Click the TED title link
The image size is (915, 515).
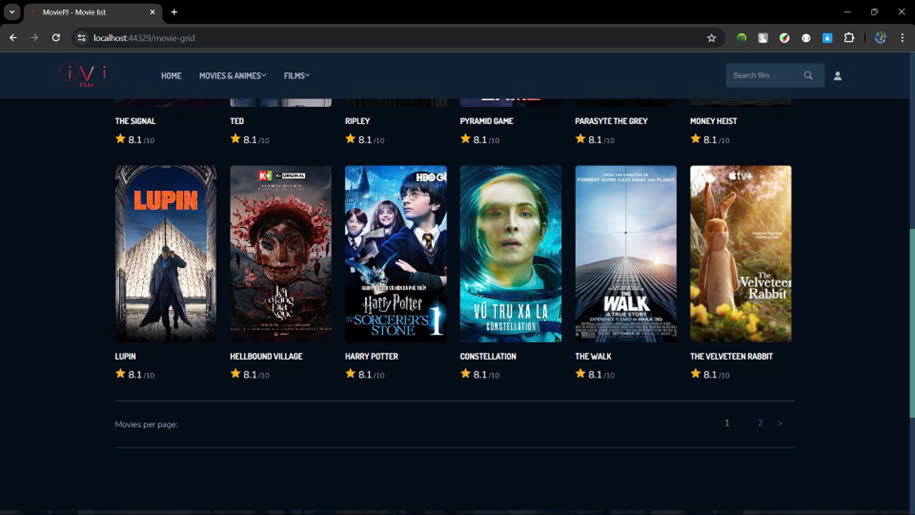237,121
